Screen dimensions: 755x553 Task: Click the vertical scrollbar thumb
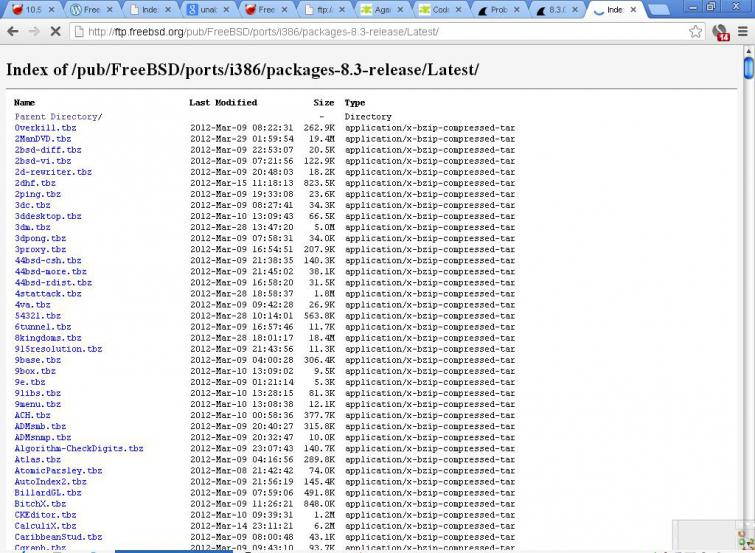(x=748, y=67)
